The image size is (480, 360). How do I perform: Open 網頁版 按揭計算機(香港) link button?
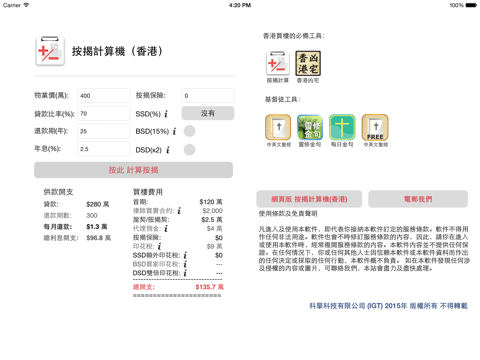click(x=309, y=199)
